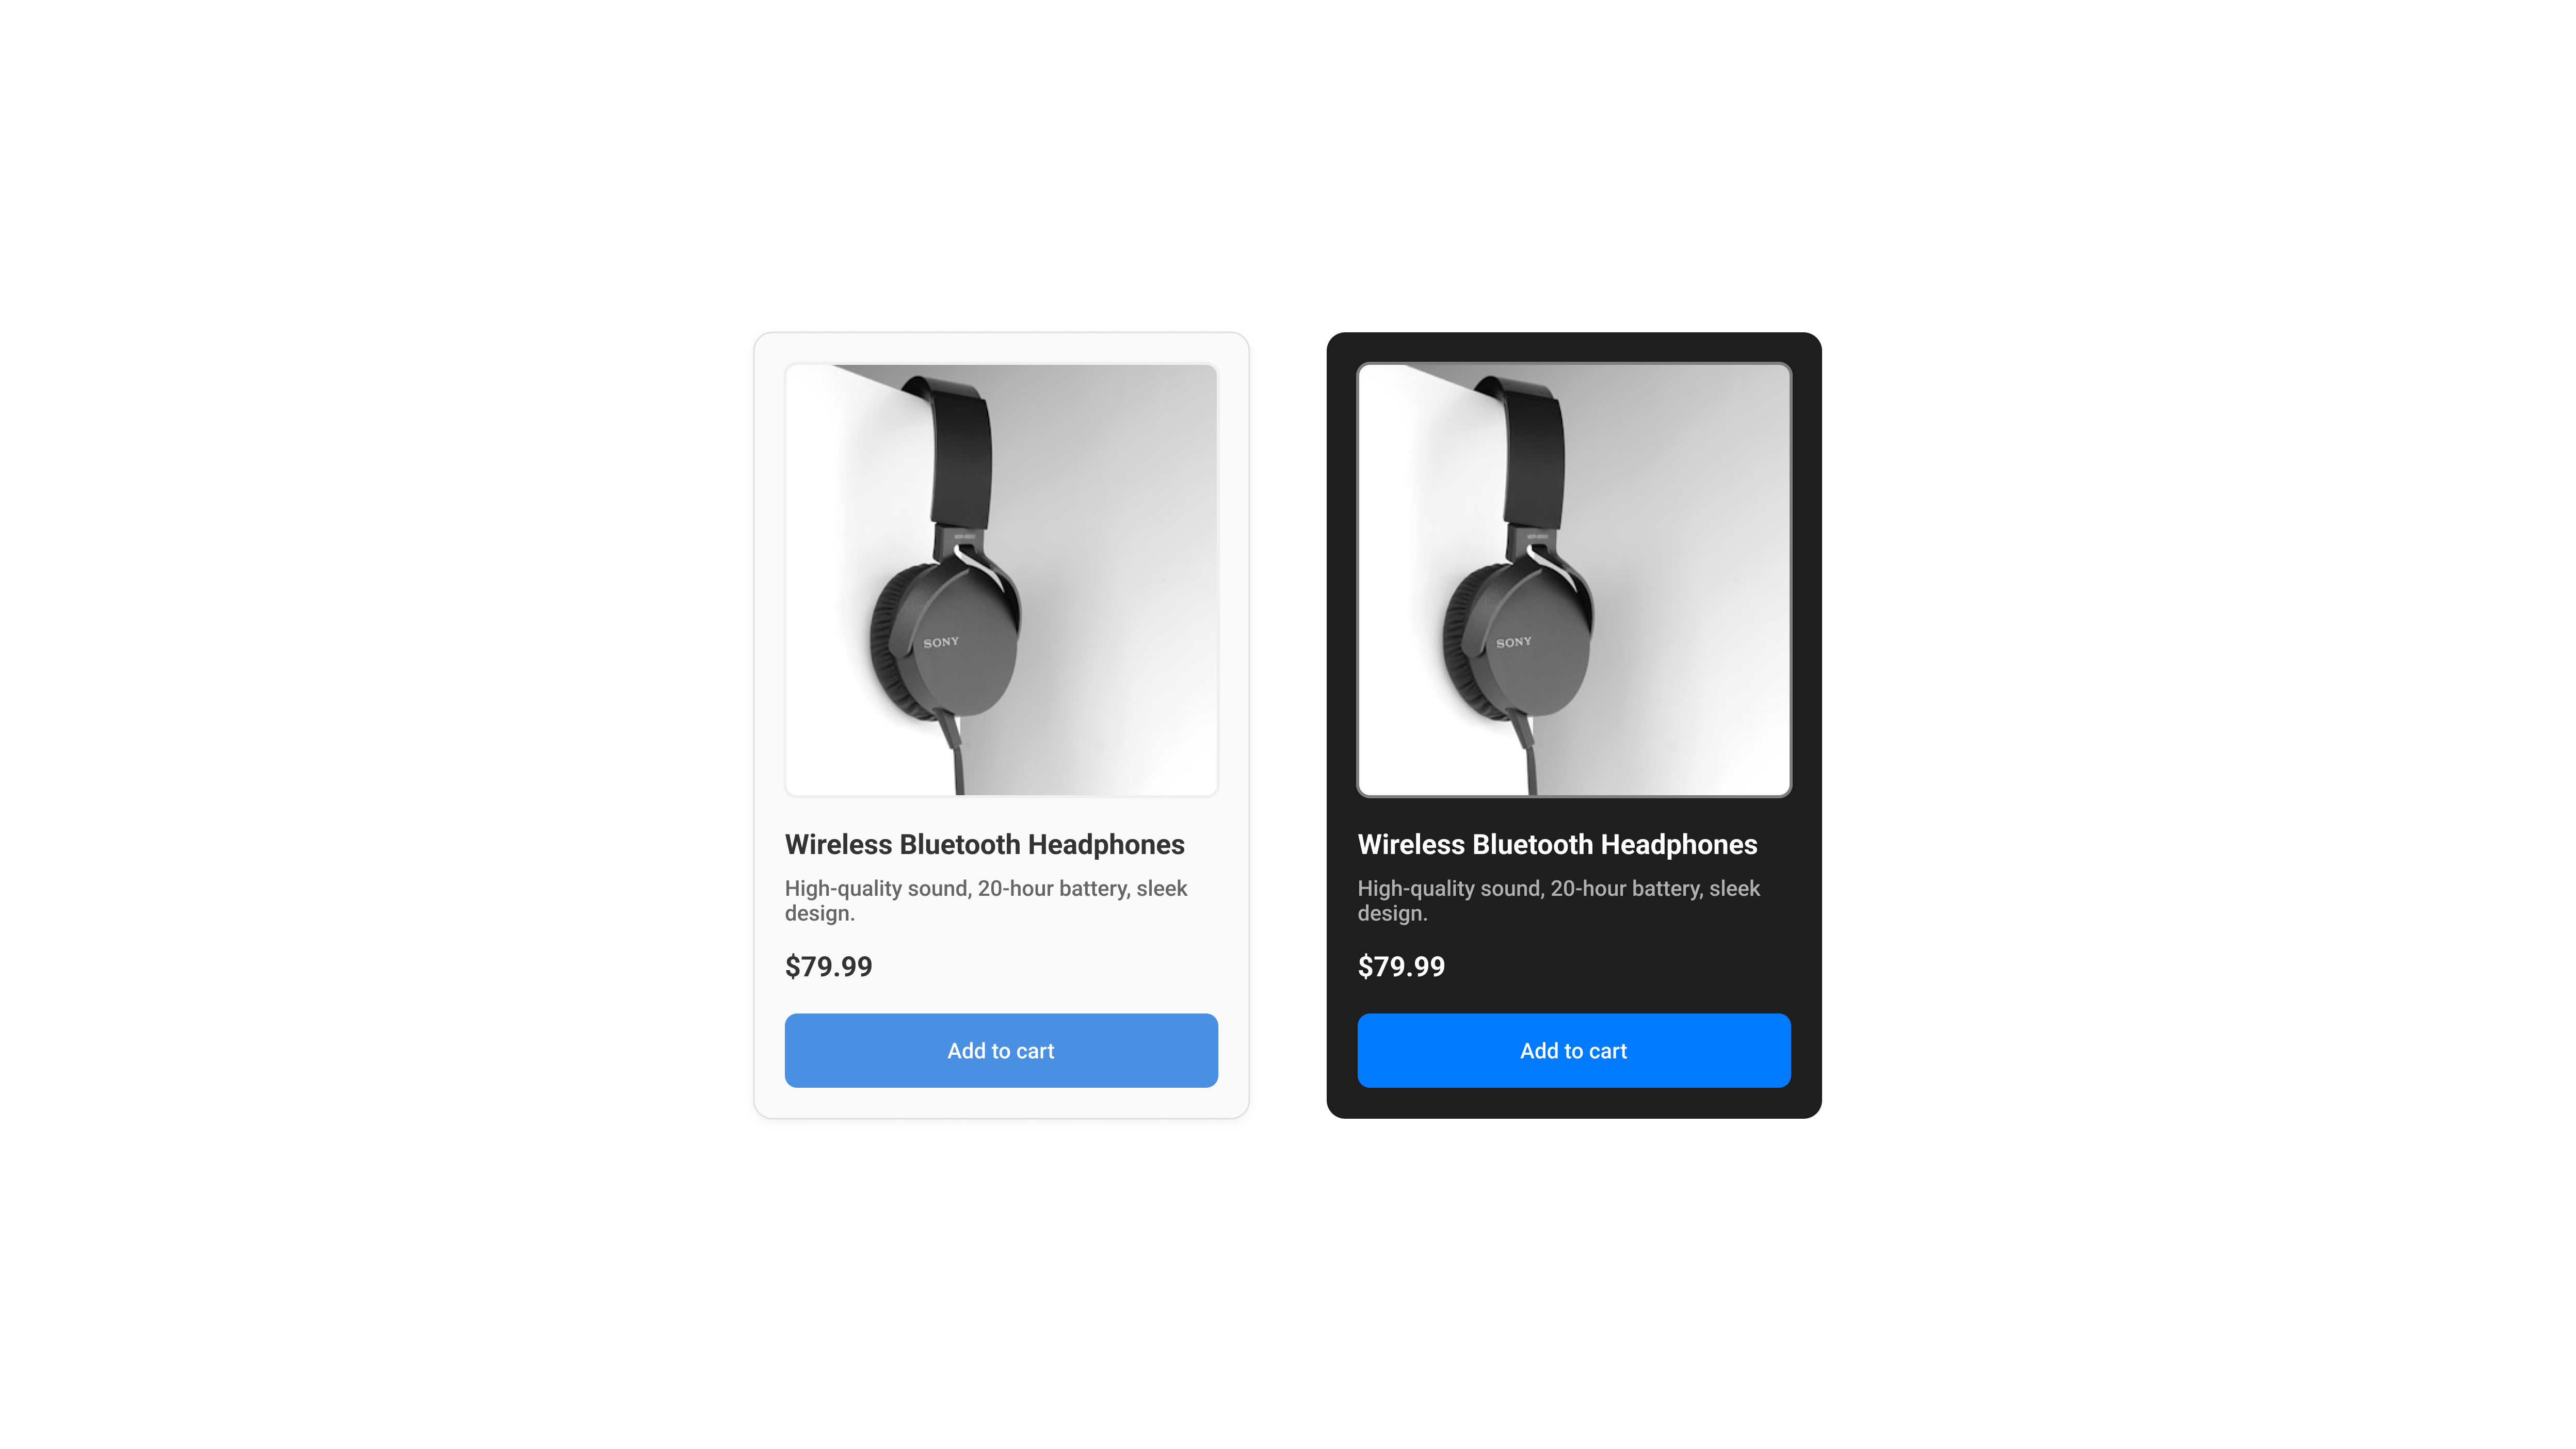Click the light card product description text
The height and width of the screenshot is (1449, 2576).
(986, 900)
